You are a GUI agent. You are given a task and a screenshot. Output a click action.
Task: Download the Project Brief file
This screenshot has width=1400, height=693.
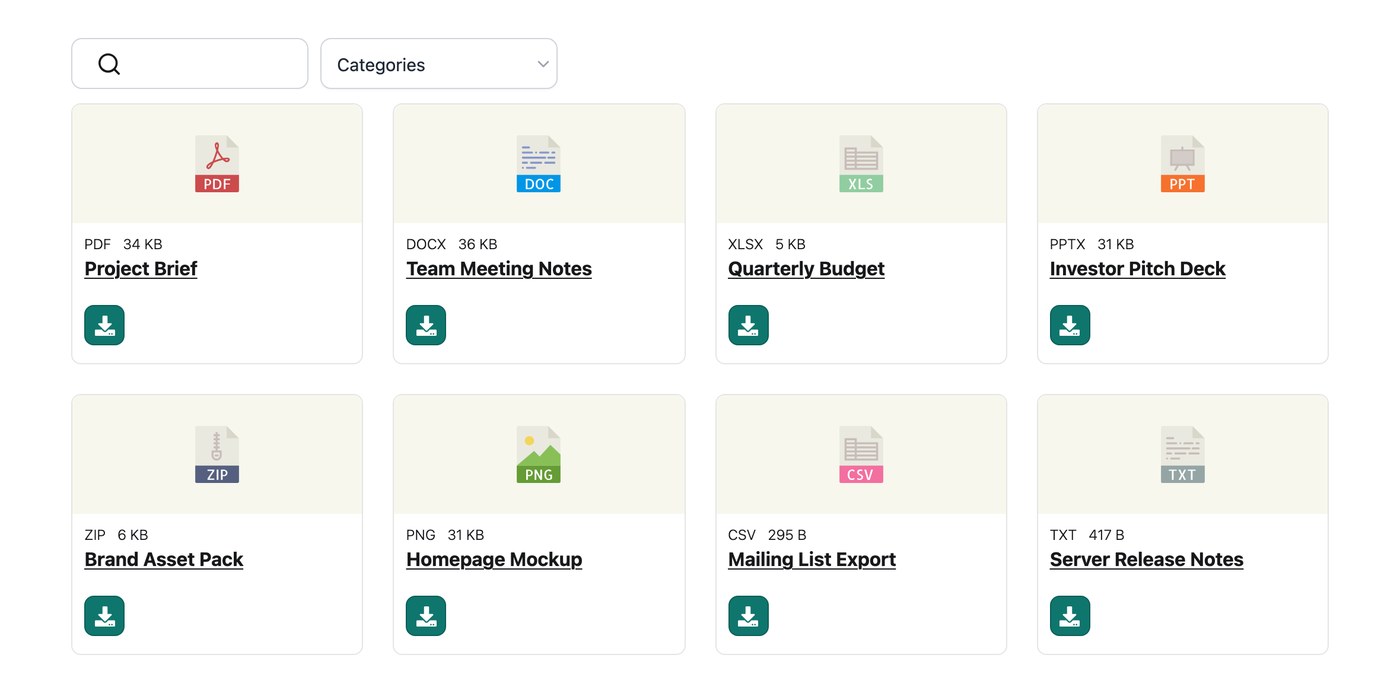pyautogui.click(x=104, y=325)
